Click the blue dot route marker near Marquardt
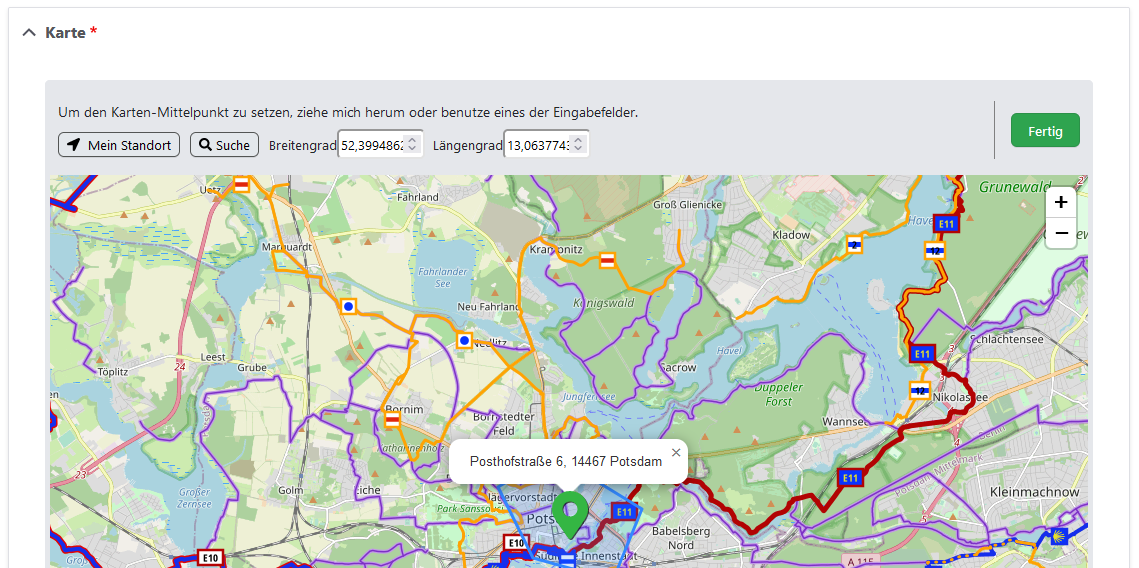The width and height of the screenshot is (1139, 568). [x=349, y=307]
